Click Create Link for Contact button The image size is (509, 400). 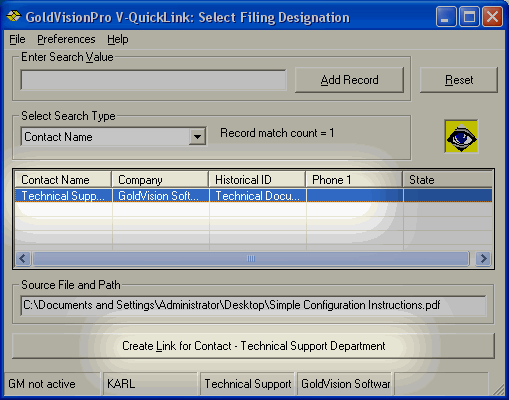253,346
